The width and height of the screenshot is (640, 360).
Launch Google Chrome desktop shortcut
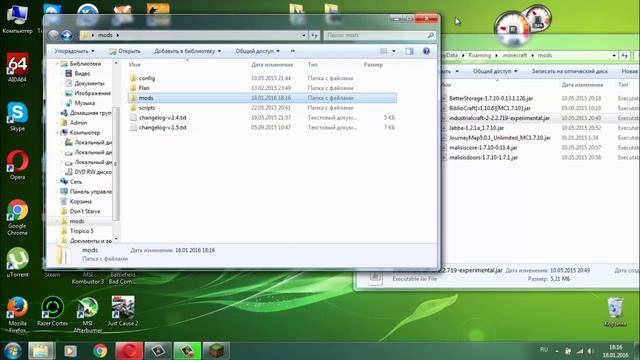(x=17, y=217)
